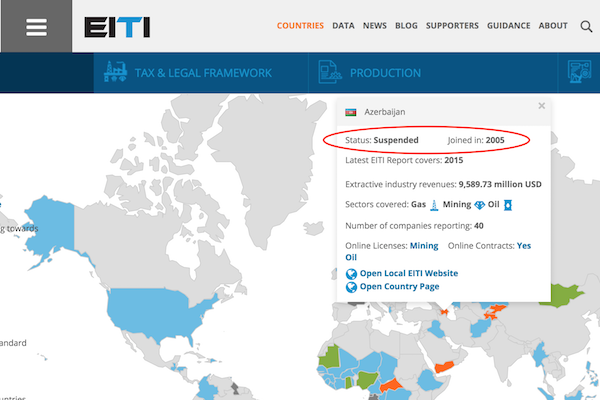Click Number of companies reporting: 40
This screenshot has width=600, height=400.
click(x=414, y=226)
